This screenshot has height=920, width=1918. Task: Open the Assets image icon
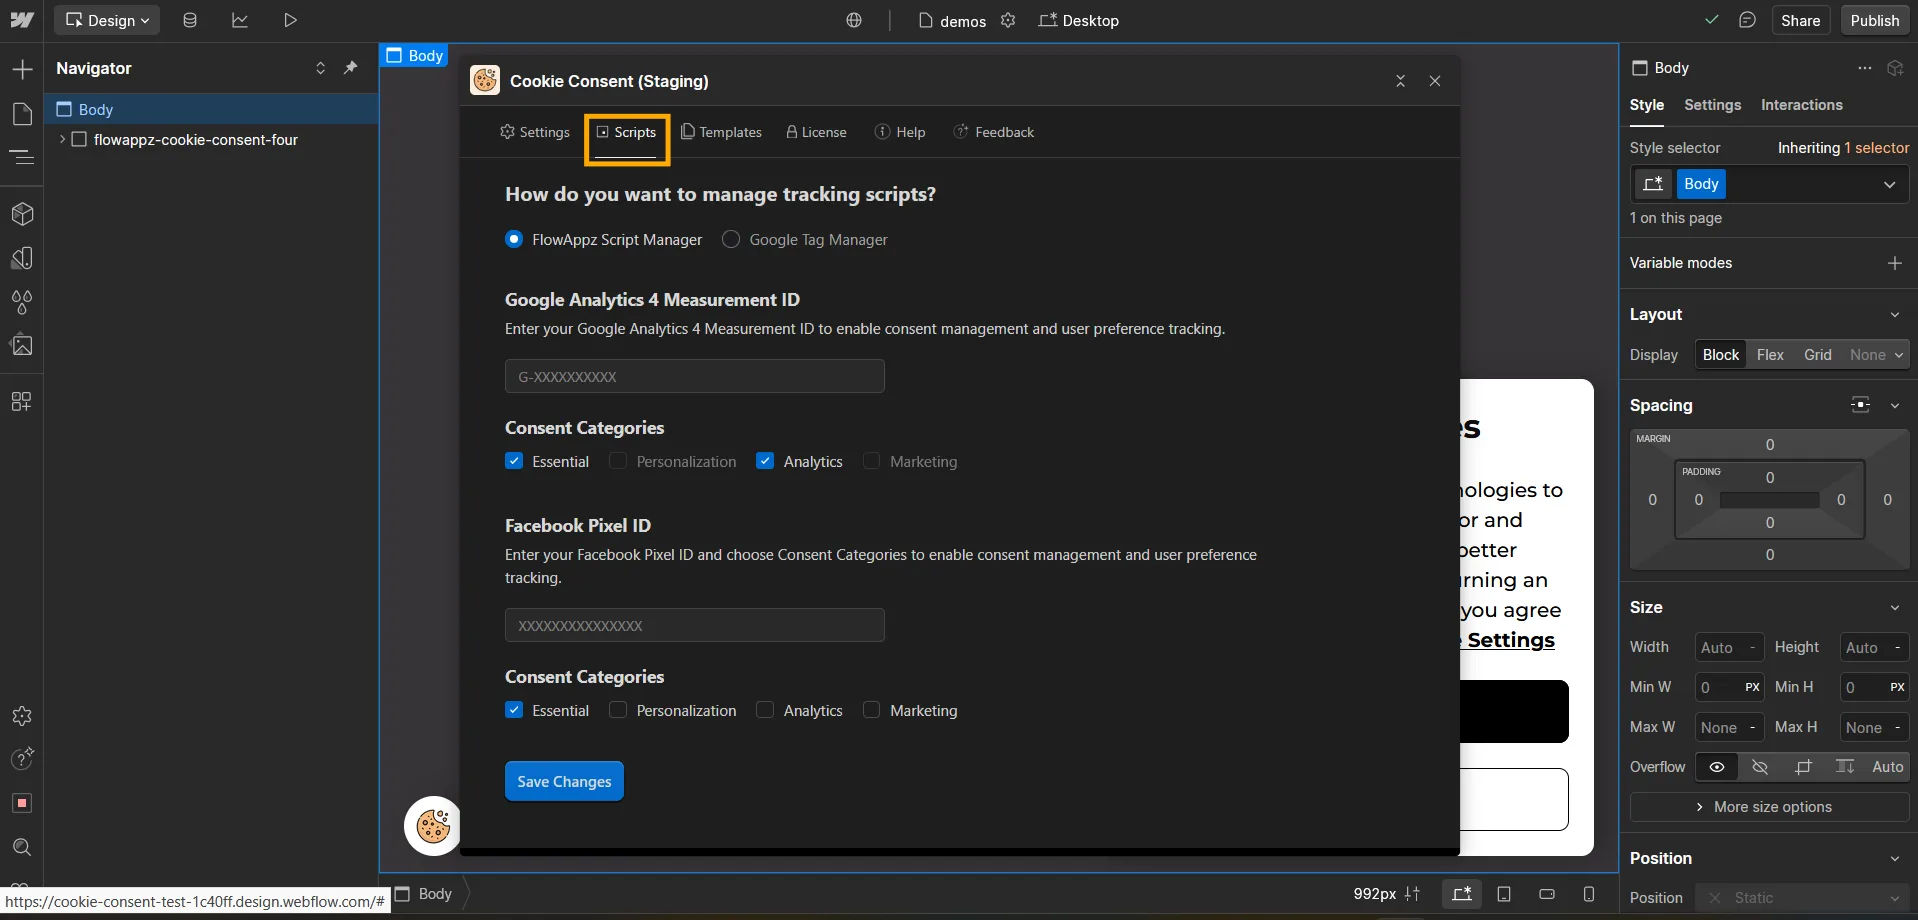point(22,345)
